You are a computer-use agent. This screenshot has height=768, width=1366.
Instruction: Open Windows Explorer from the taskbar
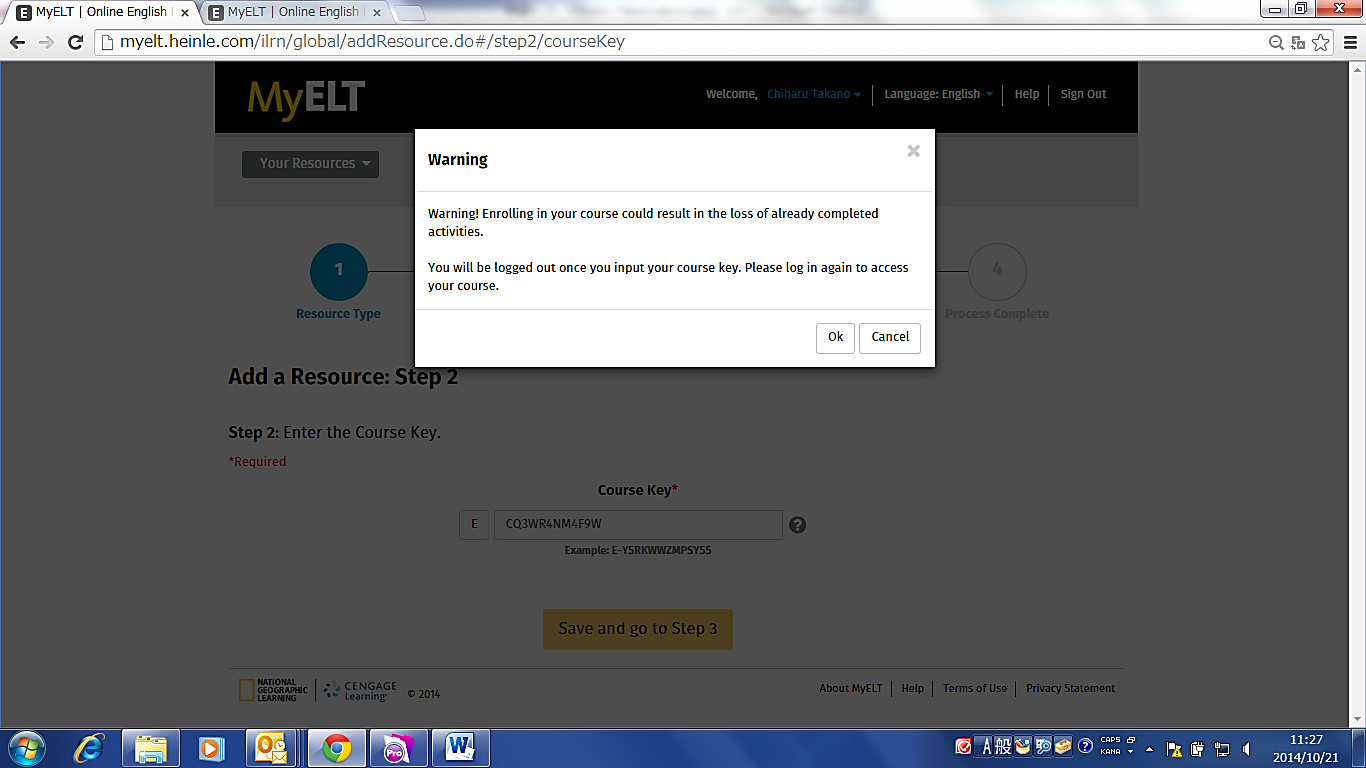(151, 748)
